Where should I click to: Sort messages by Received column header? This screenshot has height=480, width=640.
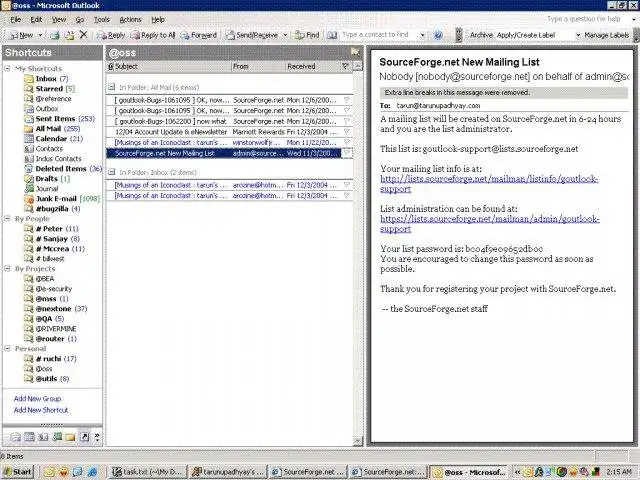[x=312, y=66]
